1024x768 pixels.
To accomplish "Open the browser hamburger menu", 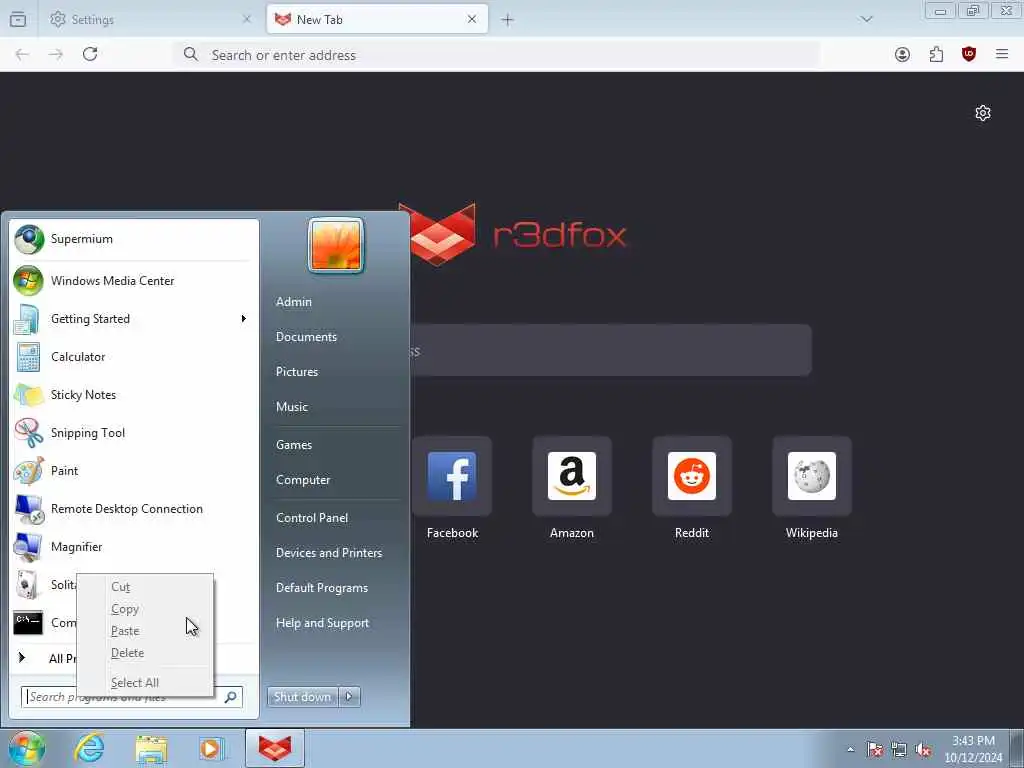I will (x=1002, y=54).
